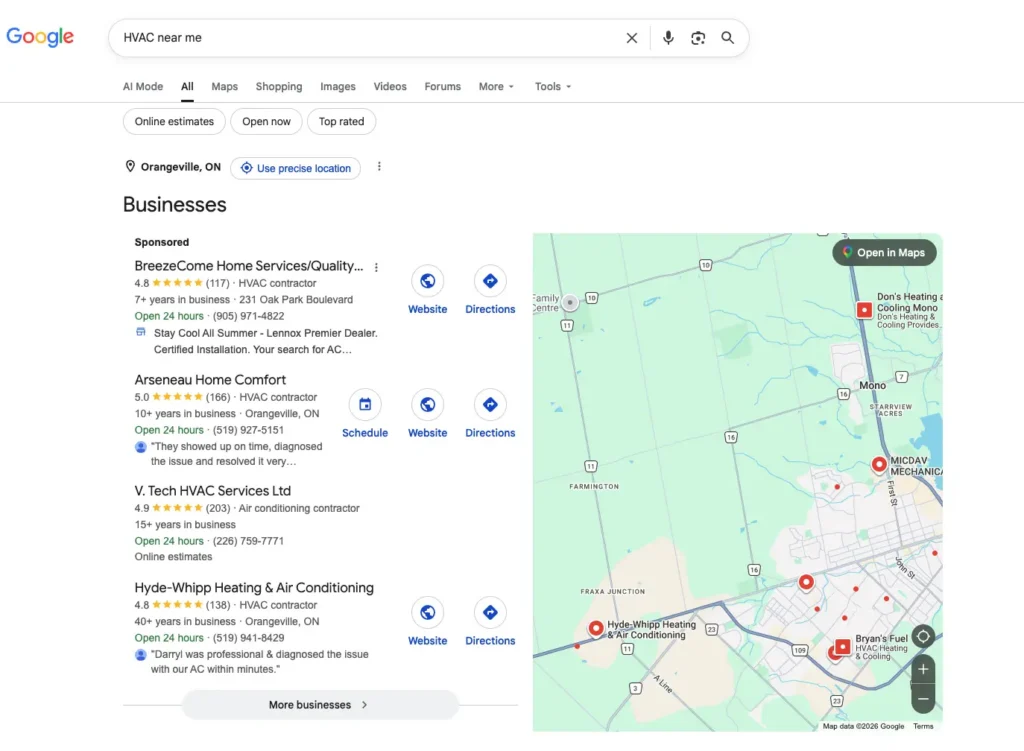The image size is (1024, 751).
Task: Click Use precise location button
Action: point(295,168)
